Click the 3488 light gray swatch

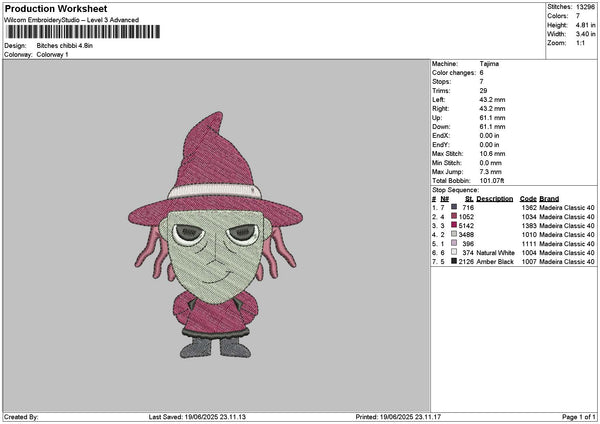point(454,234)
